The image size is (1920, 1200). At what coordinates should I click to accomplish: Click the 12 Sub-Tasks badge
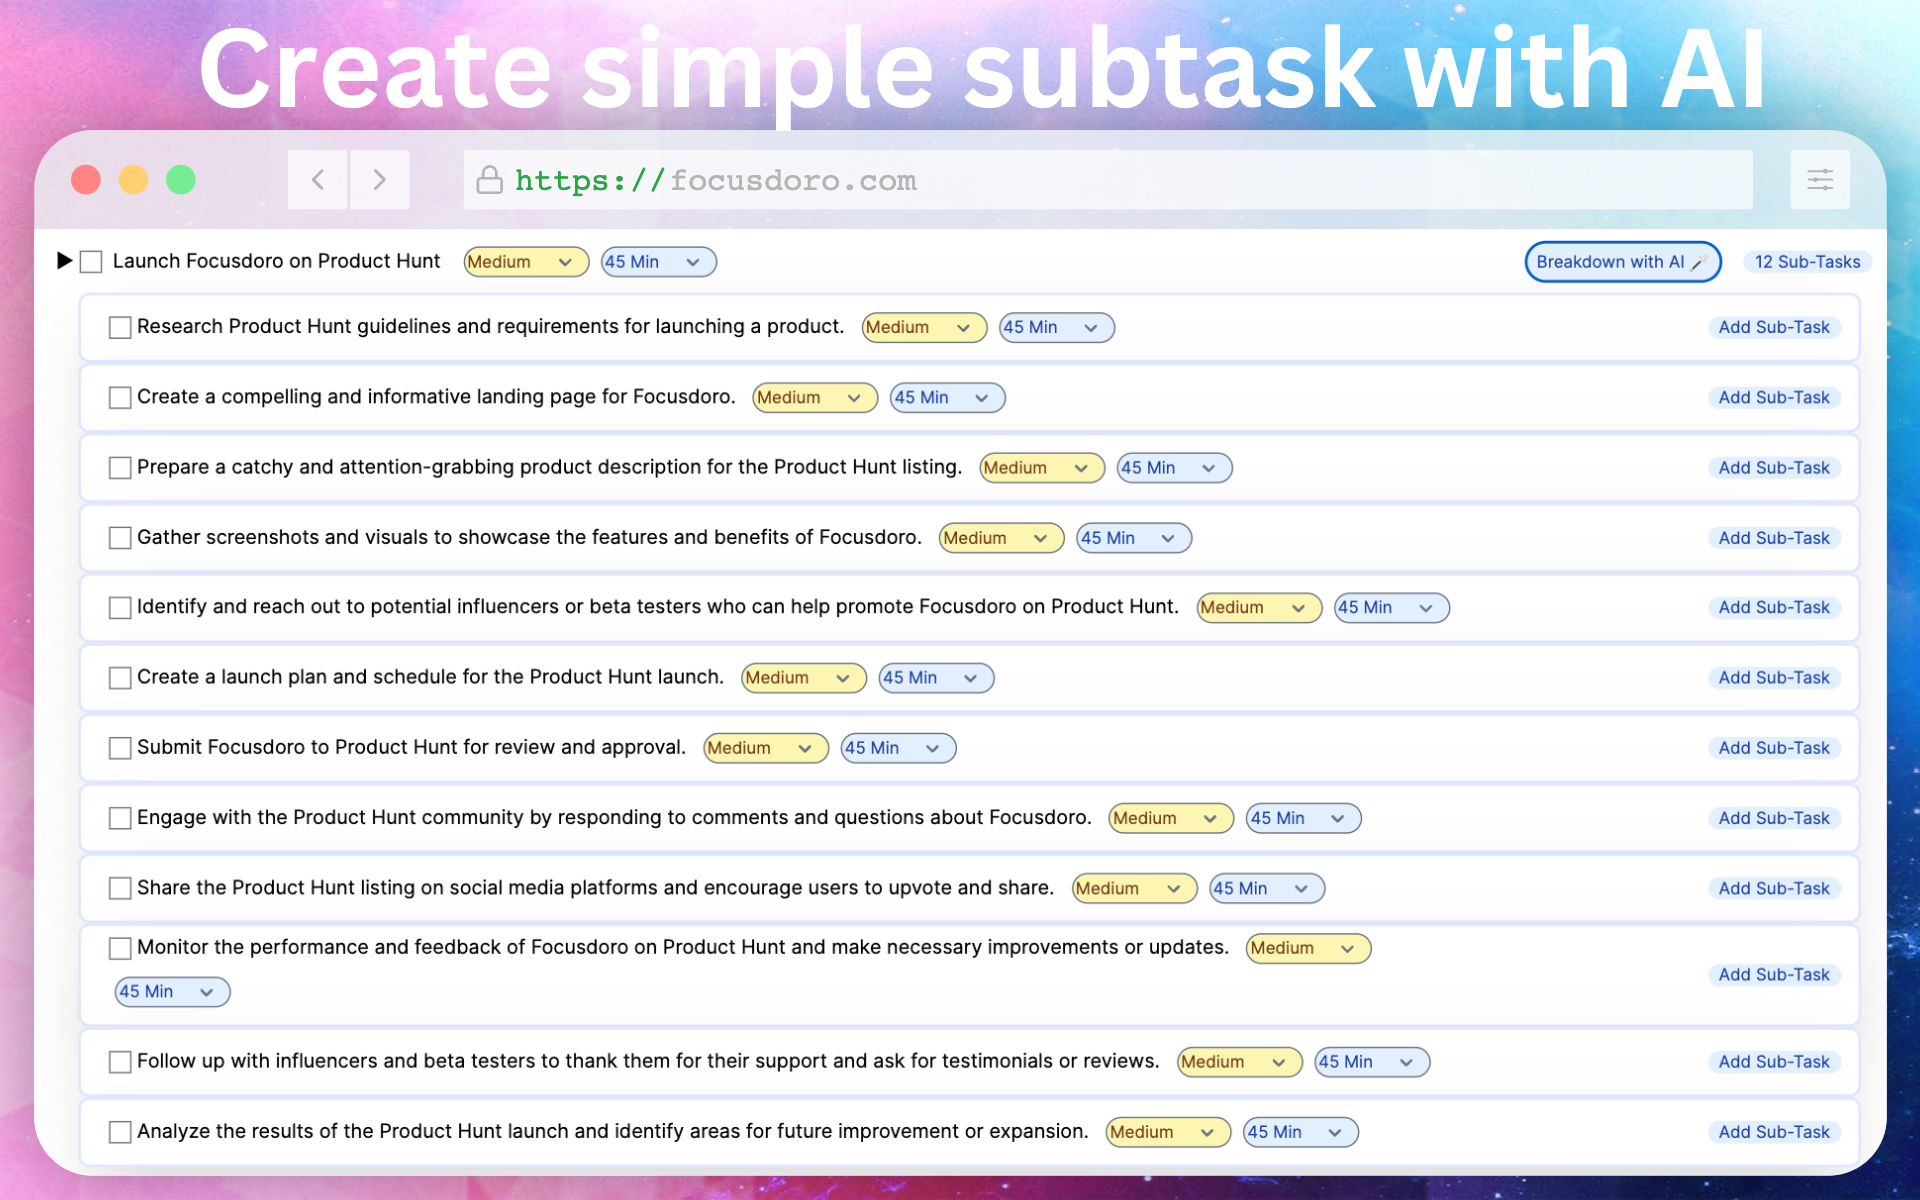point(1806,262)
